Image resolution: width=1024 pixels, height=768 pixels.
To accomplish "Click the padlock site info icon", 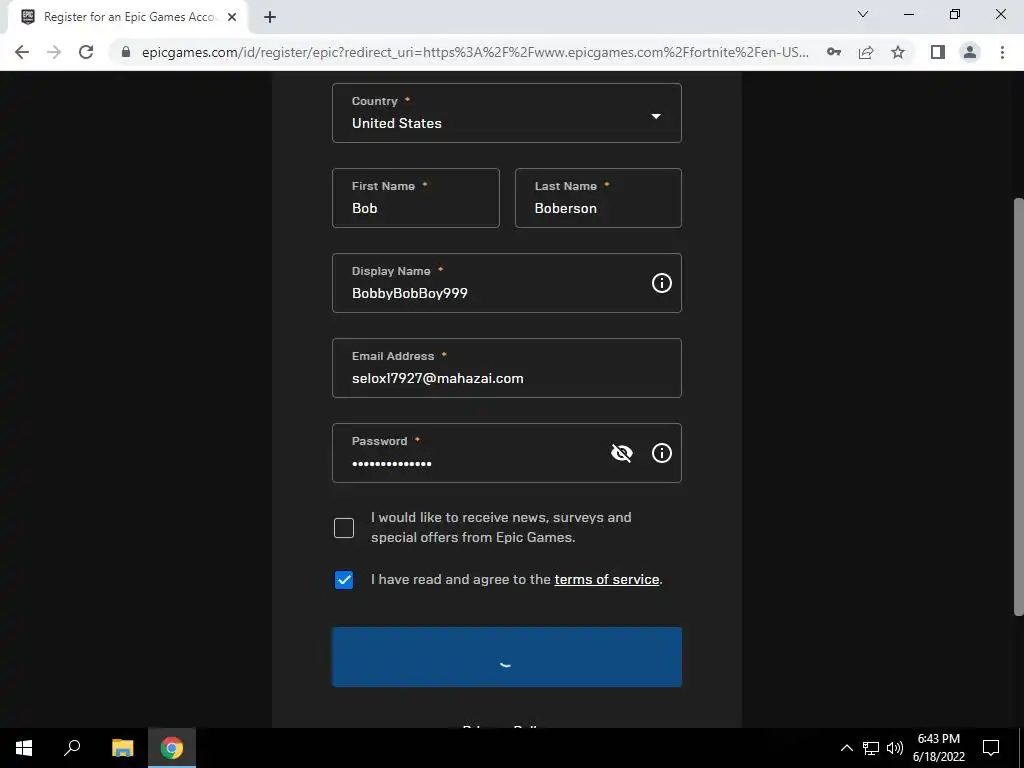I will 126,52.
